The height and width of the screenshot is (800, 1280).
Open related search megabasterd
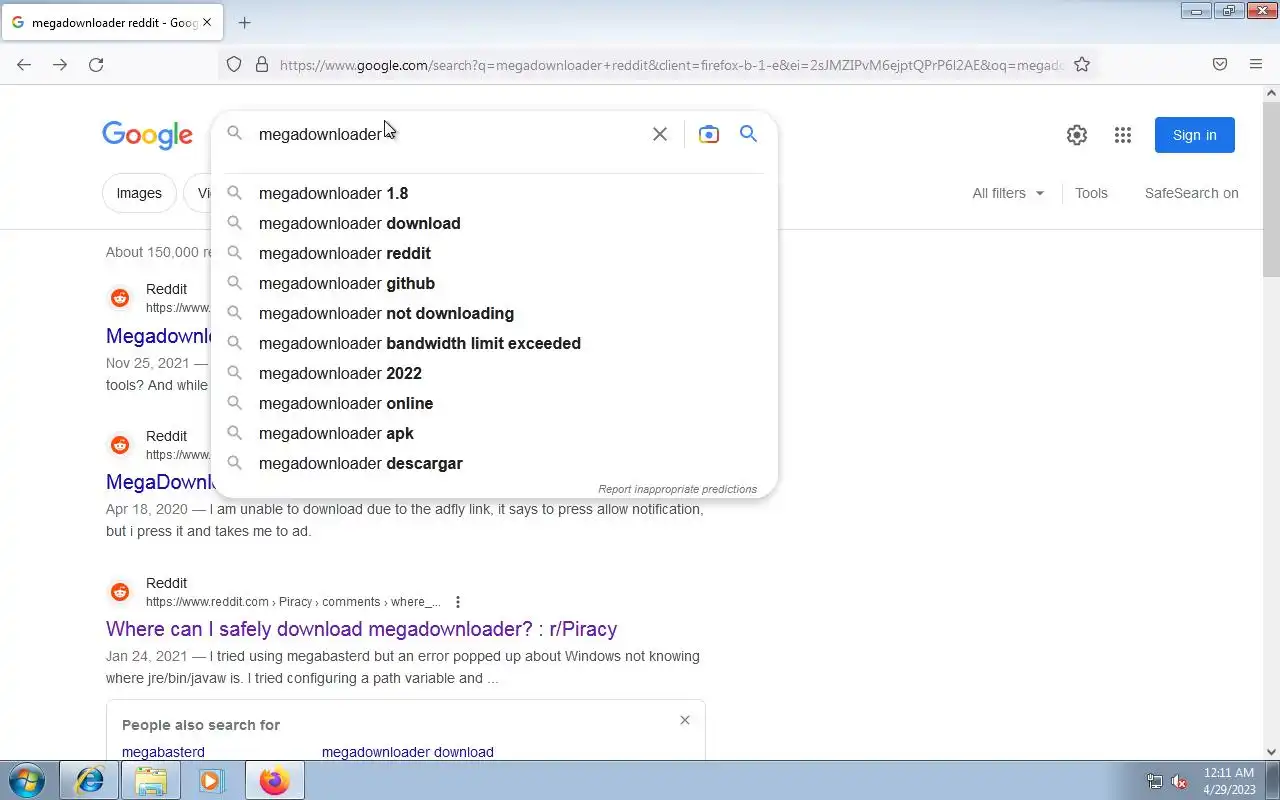(163, 752)
